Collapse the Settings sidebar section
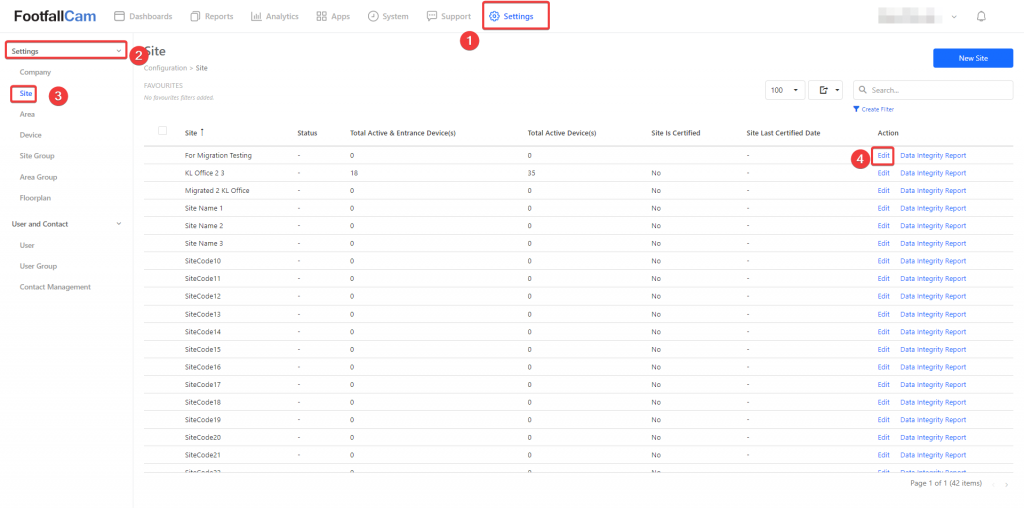The image size is (1024, 508). (x=119, y=51)
